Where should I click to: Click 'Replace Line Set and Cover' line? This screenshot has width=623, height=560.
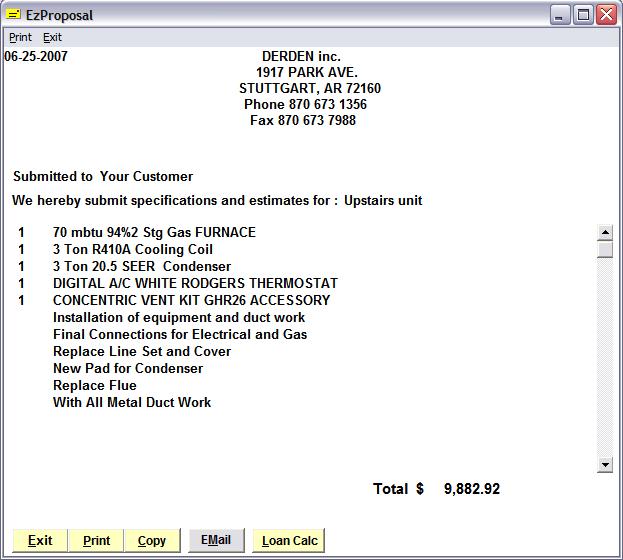point(142,352)
